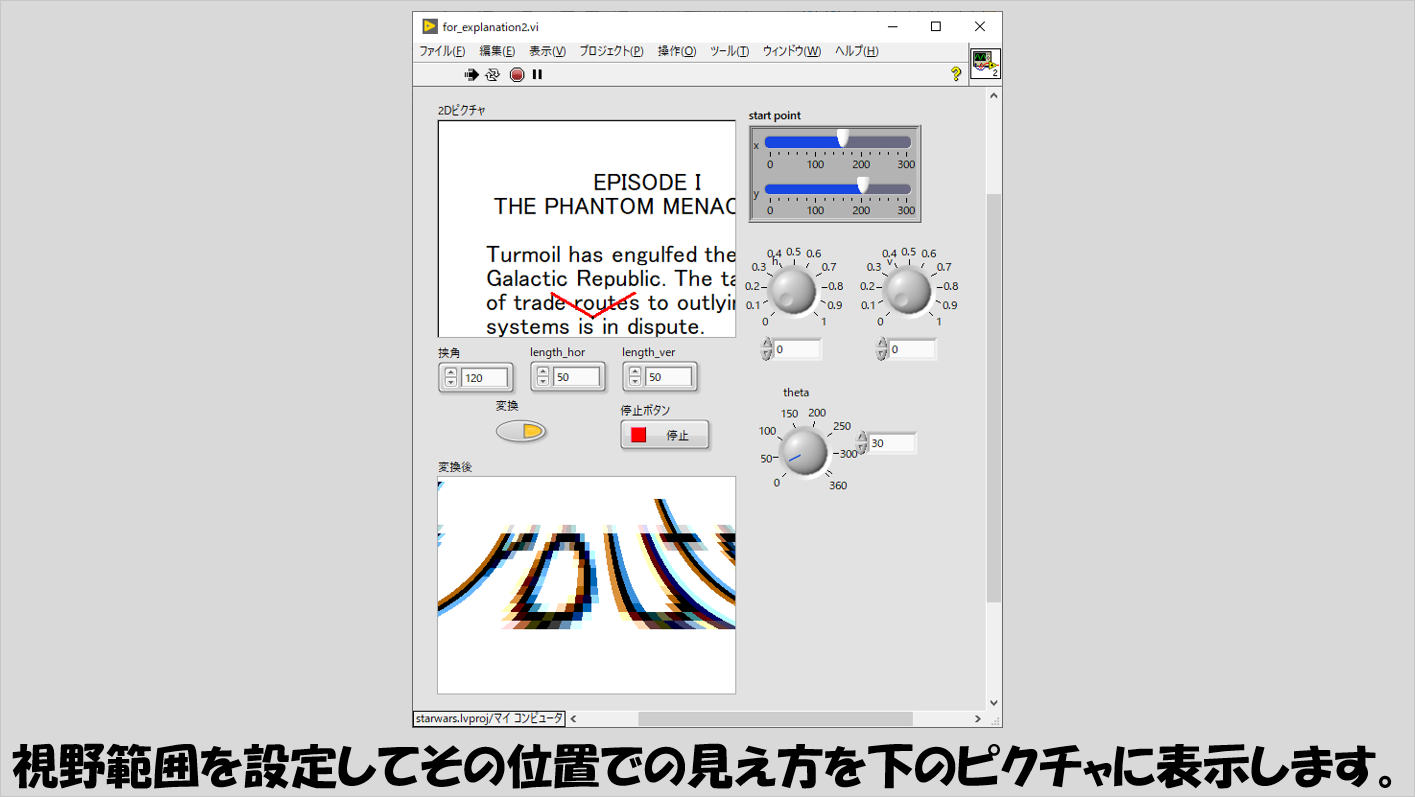Toggle the 変換 boolean switch
This screenshot has width=1415, height=797.
521,431
